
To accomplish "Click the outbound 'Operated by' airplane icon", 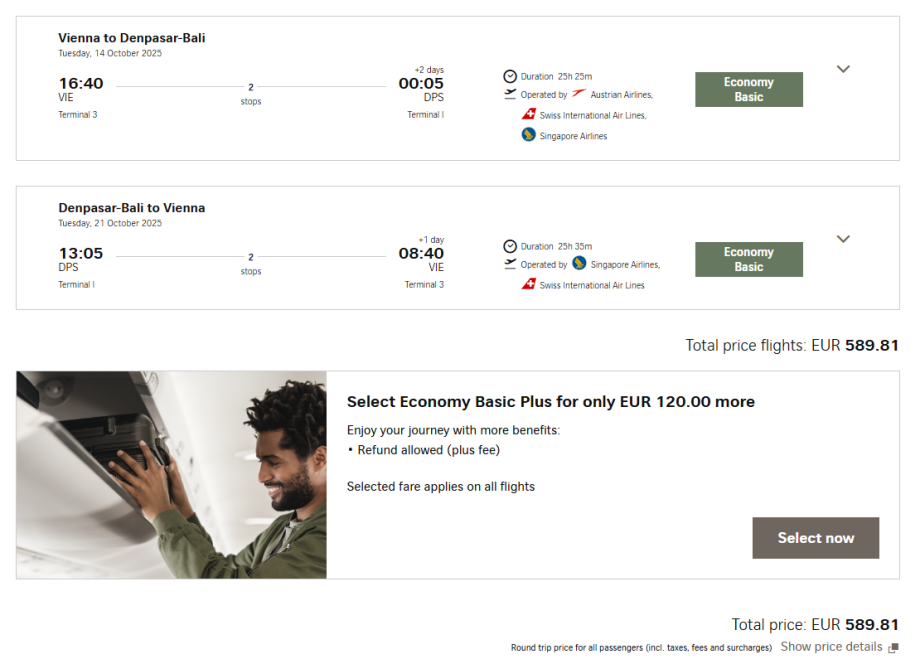I will [510, 95].
